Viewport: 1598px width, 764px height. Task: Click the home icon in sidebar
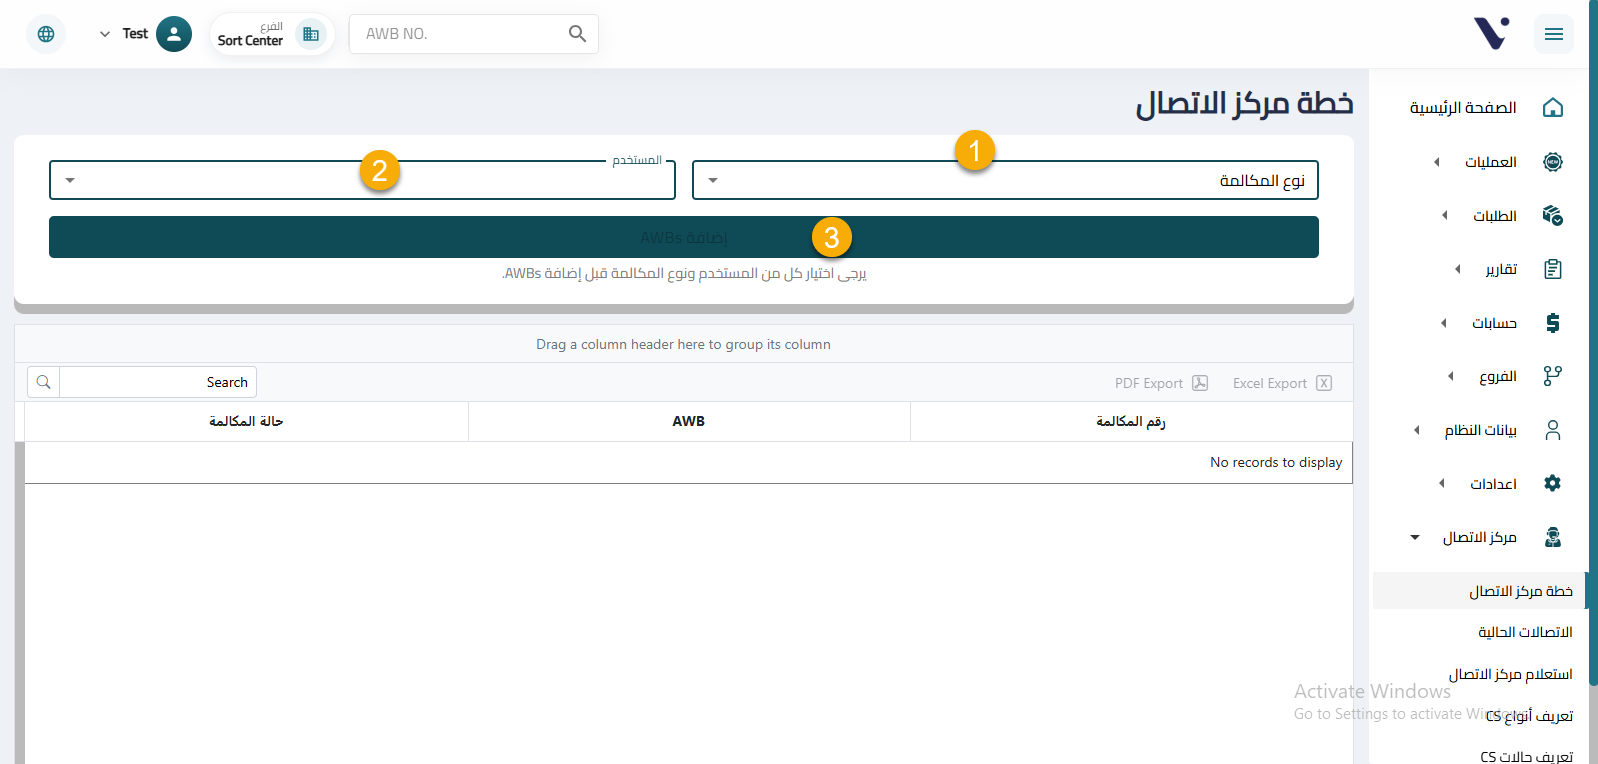pyautogui.click(x=1553, y=107)
